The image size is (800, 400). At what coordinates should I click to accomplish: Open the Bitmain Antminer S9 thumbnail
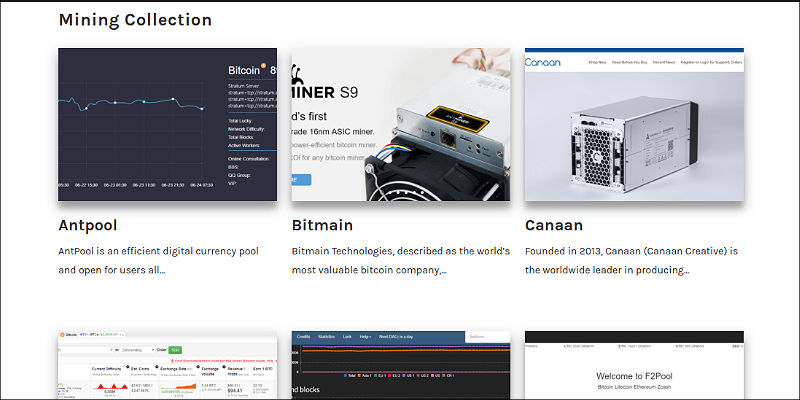(x=401, y=124)
